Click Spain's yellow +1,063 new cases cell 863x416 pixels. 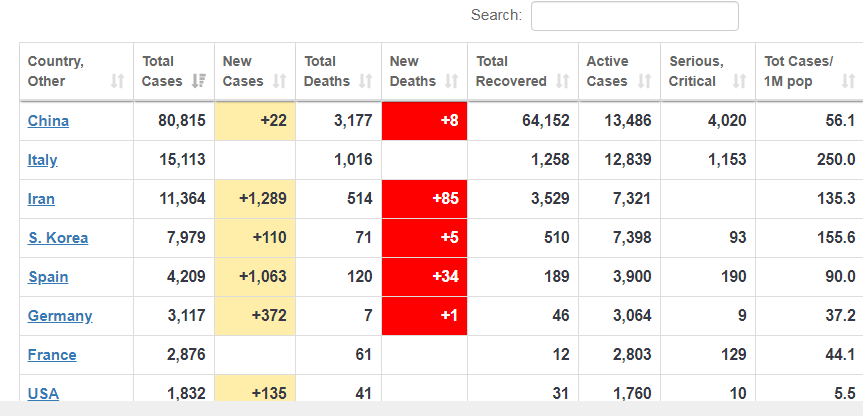(x=254, y=277)
